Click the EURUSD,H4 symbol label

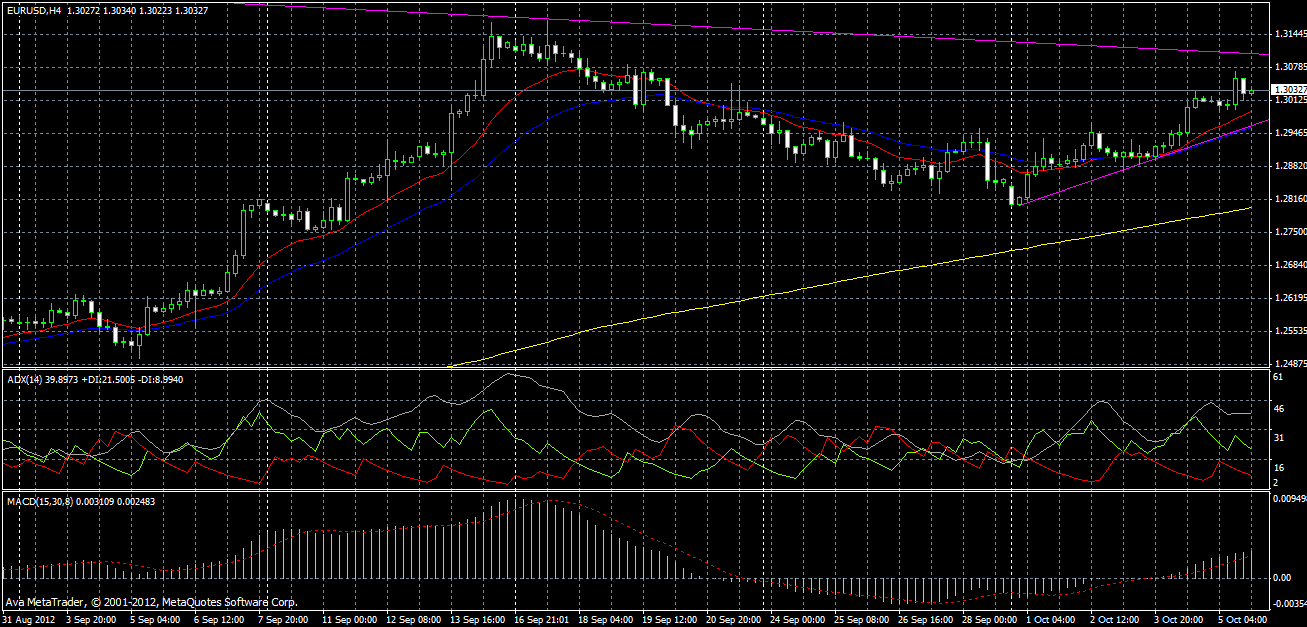point(32,9)
